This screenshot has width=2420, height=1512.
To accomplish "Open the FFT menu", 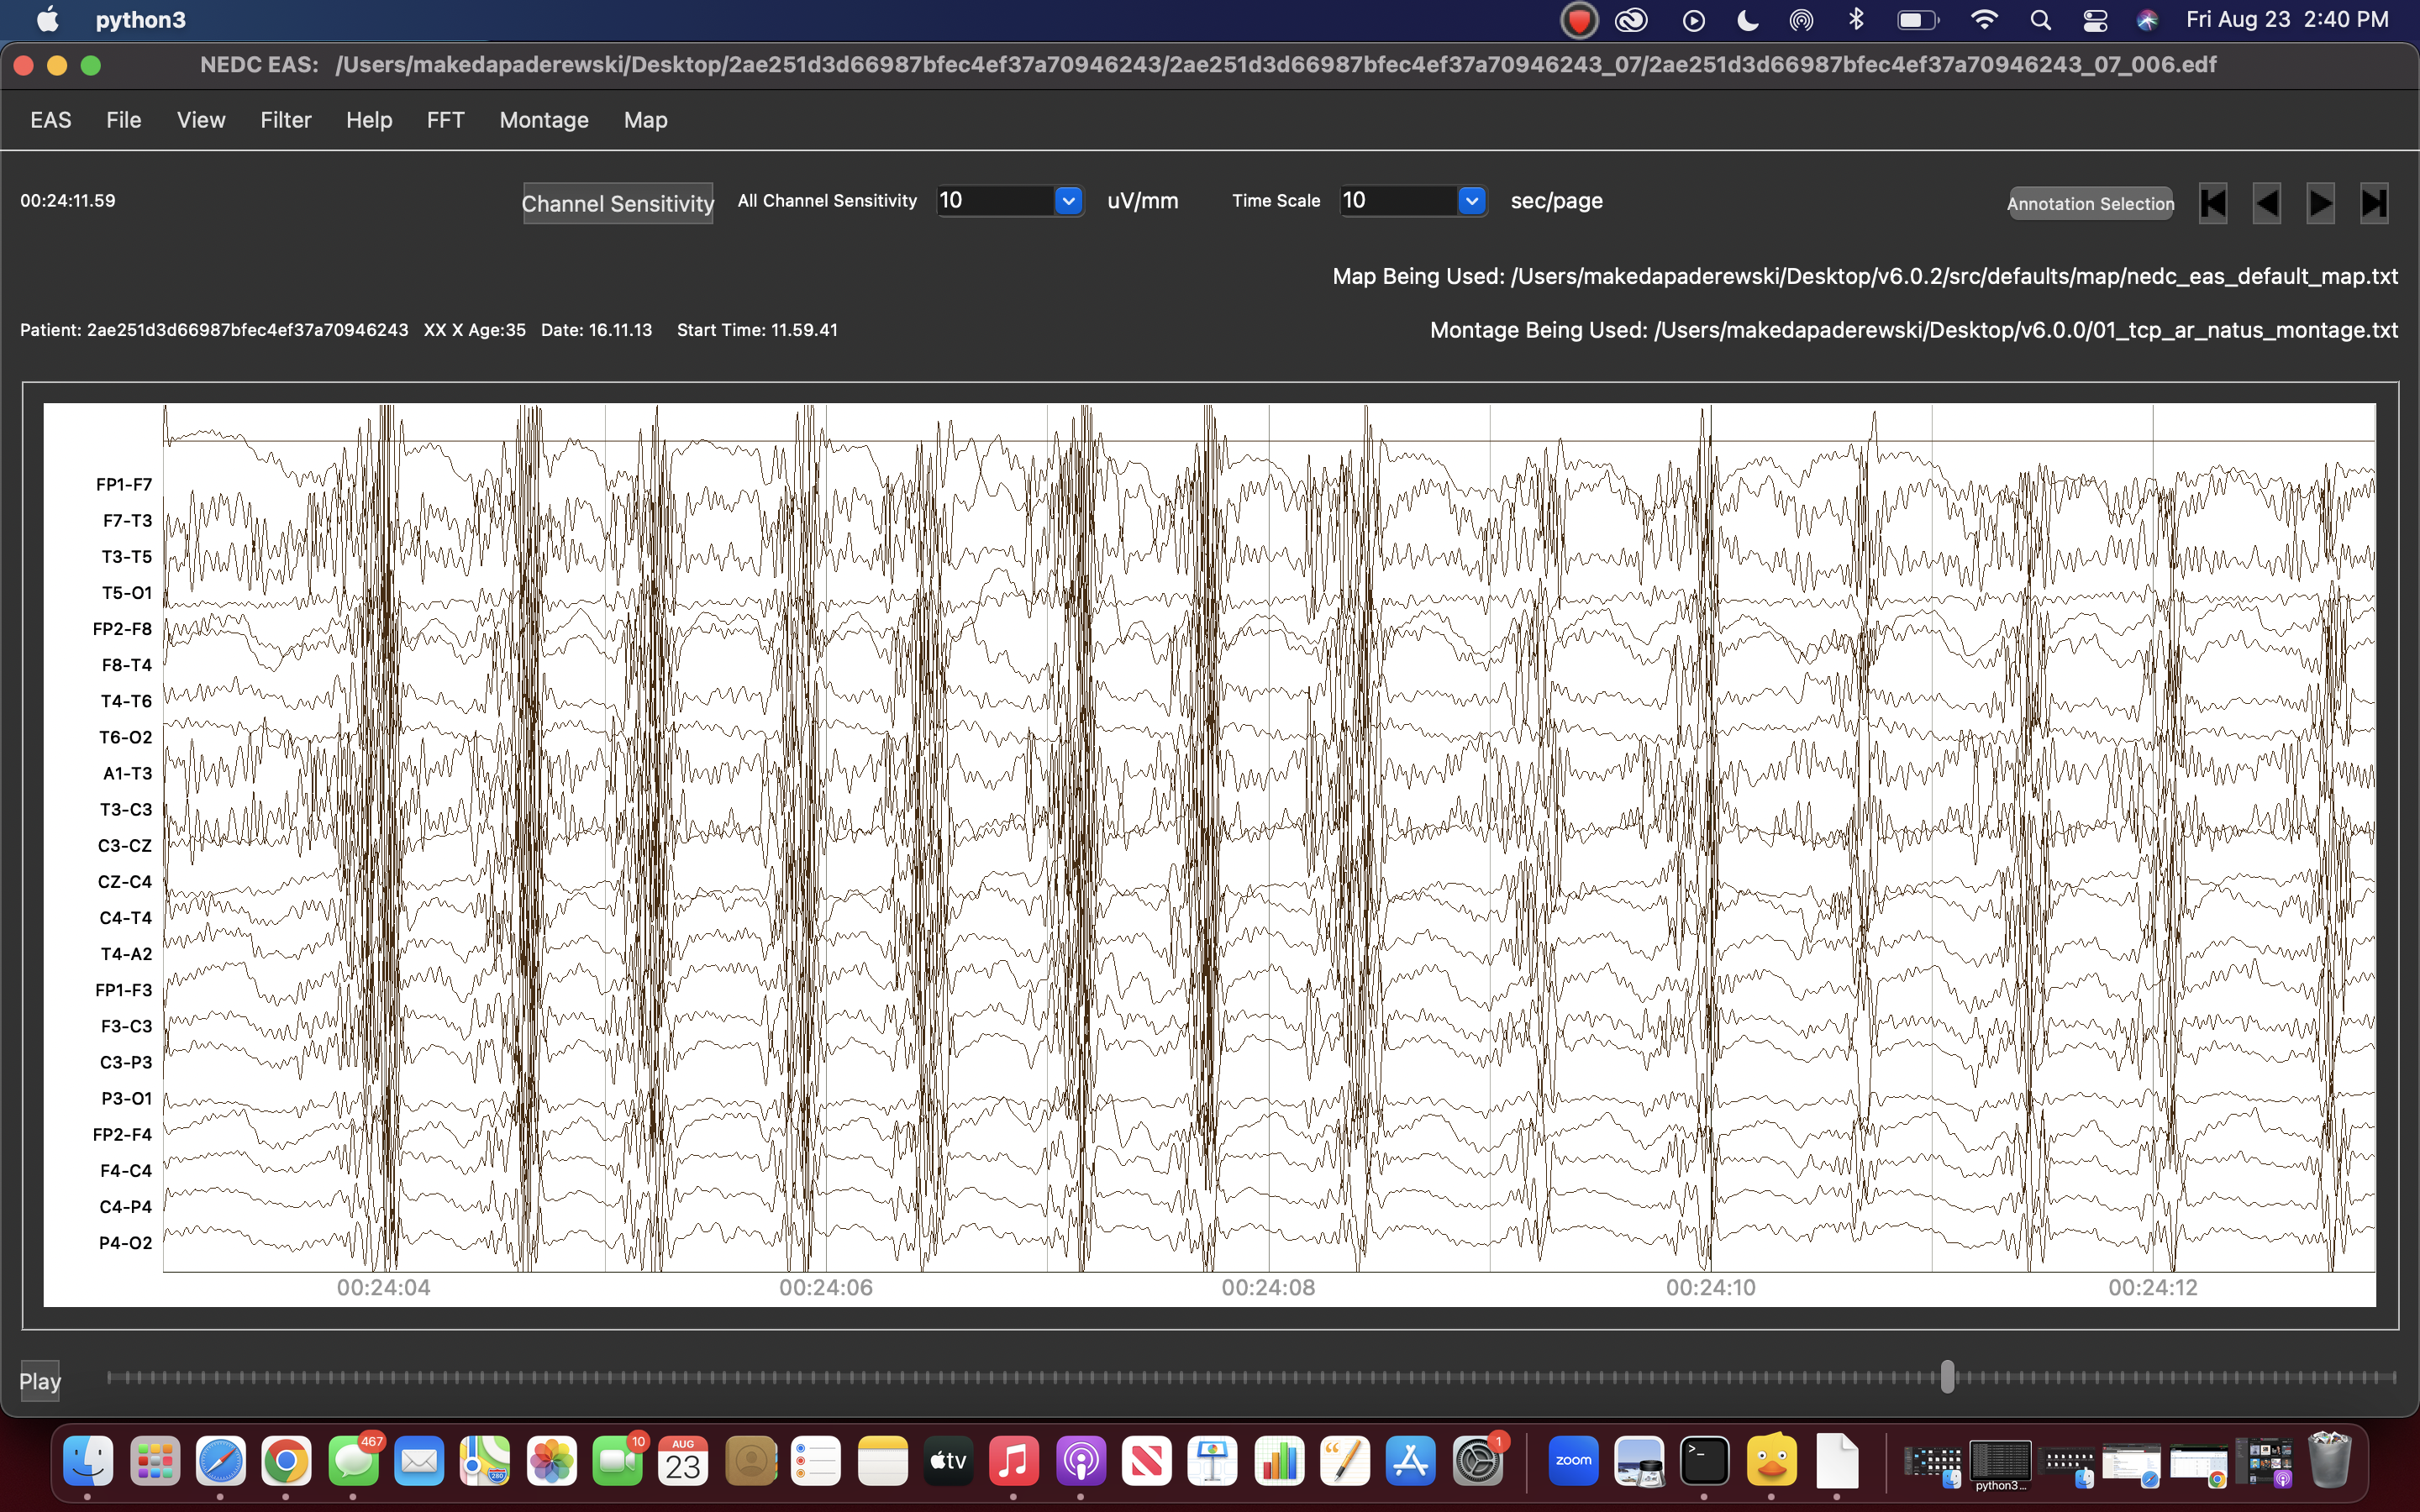I will point(445,120).
